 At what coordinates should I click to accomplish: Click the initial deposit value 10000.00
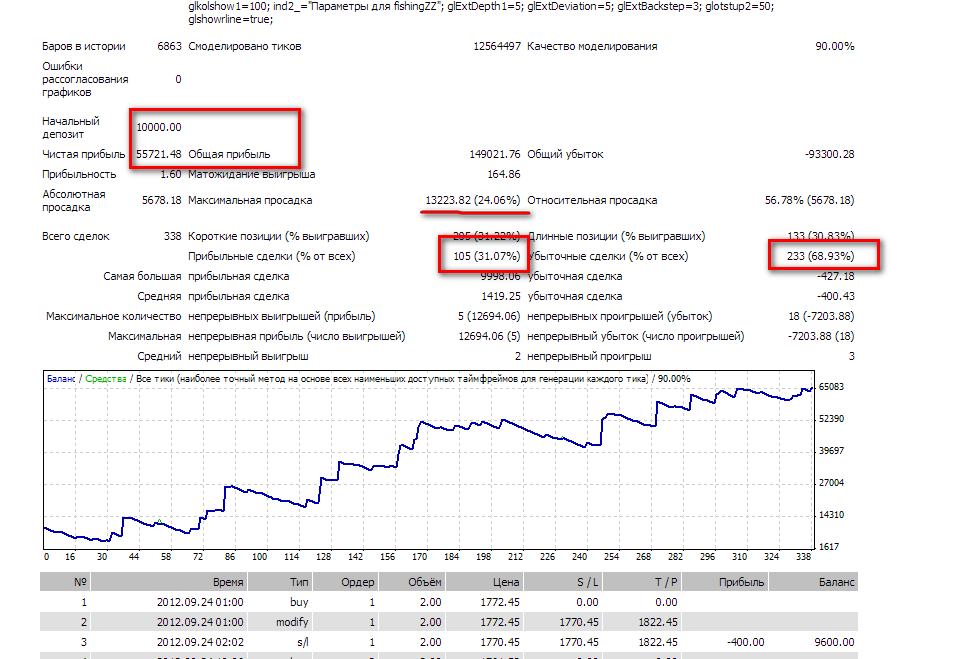(159, 127)
